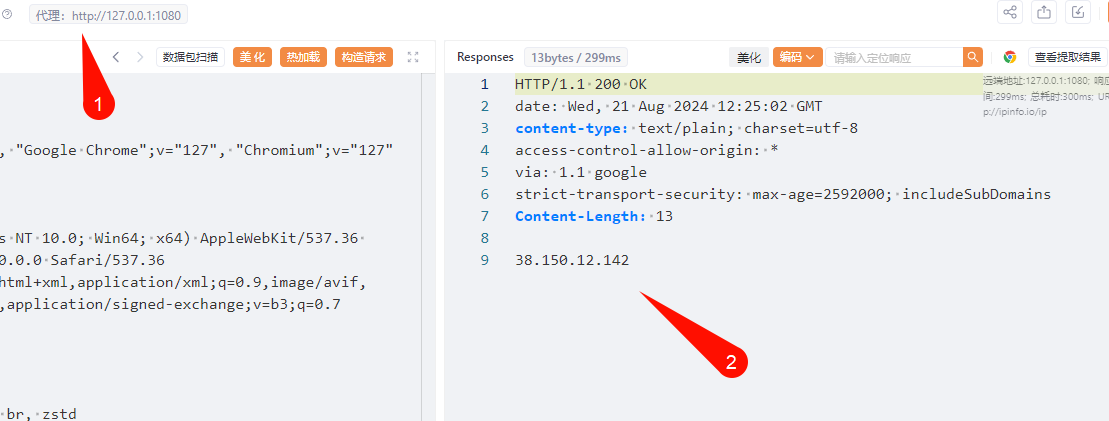The height and width of the screenshot is (421, 1109).
Task: Open response in Chrome browser icon
Action: pyautogui.click(x=1010, y=57)
